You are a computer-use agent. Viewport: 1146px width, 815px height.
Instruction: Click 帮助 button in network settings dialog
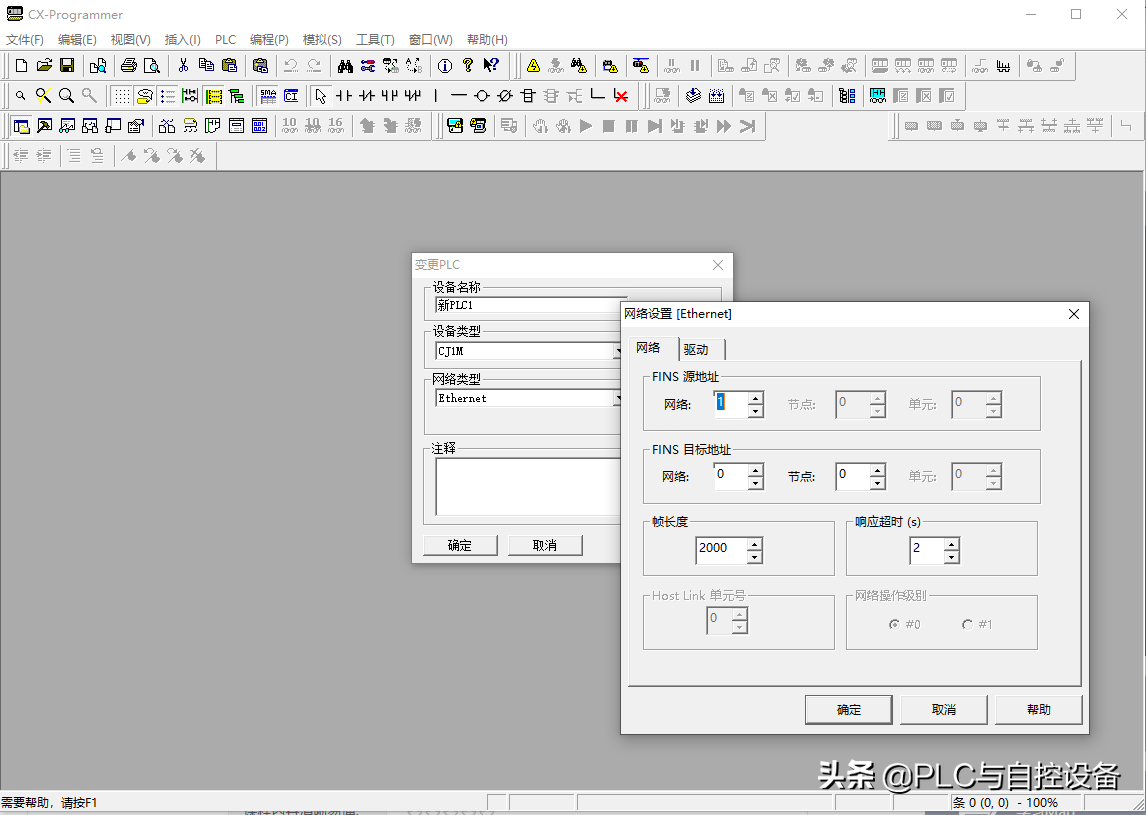click(x=1038, y=709)
